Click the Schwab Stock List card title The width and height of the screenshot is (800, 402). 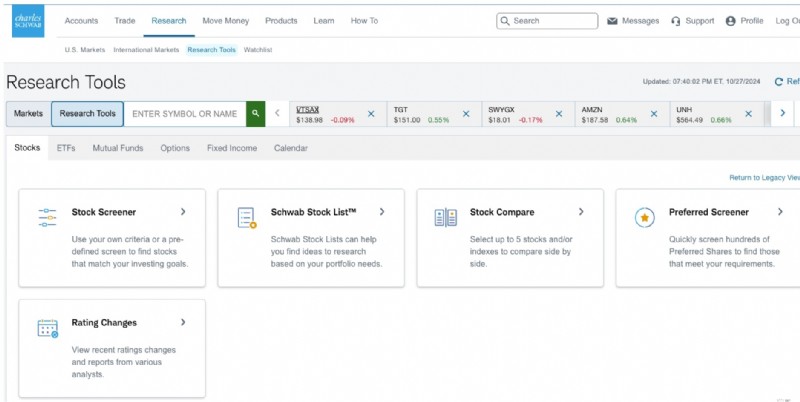(313, 212)
